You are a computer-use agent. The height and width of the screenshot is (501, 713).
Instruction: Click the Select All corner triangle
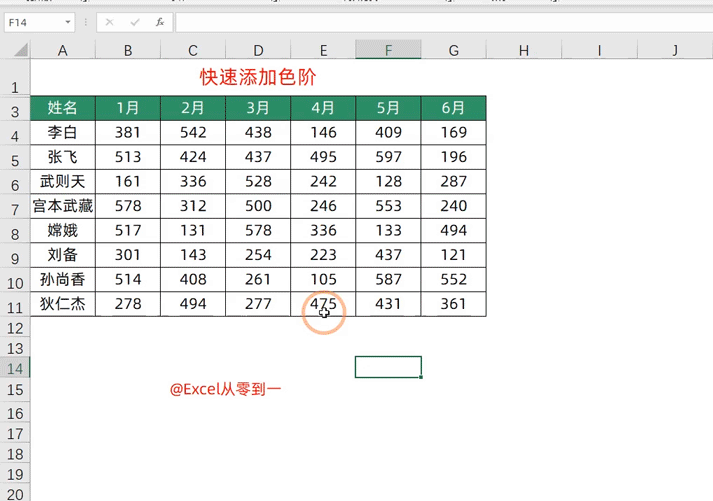point(21,50)
